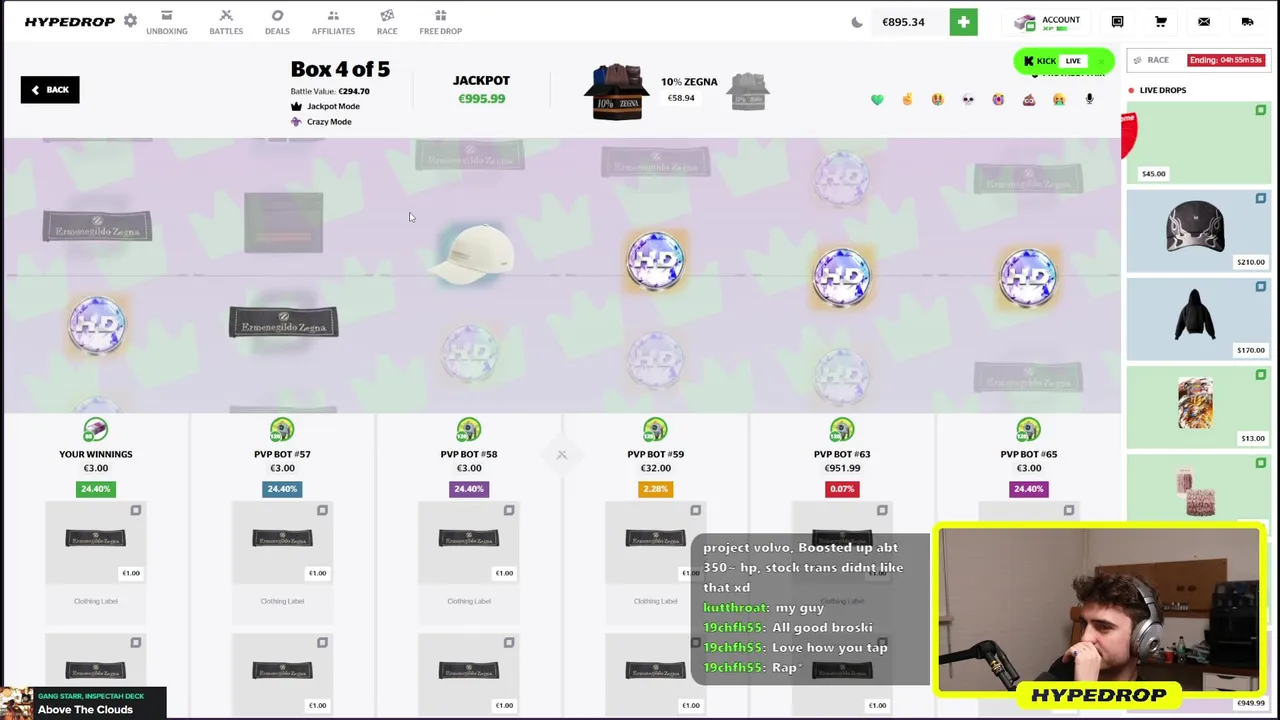
Task: Click the crossed swords icon between bots #58 and #59
Action: [x=561, y=455]
